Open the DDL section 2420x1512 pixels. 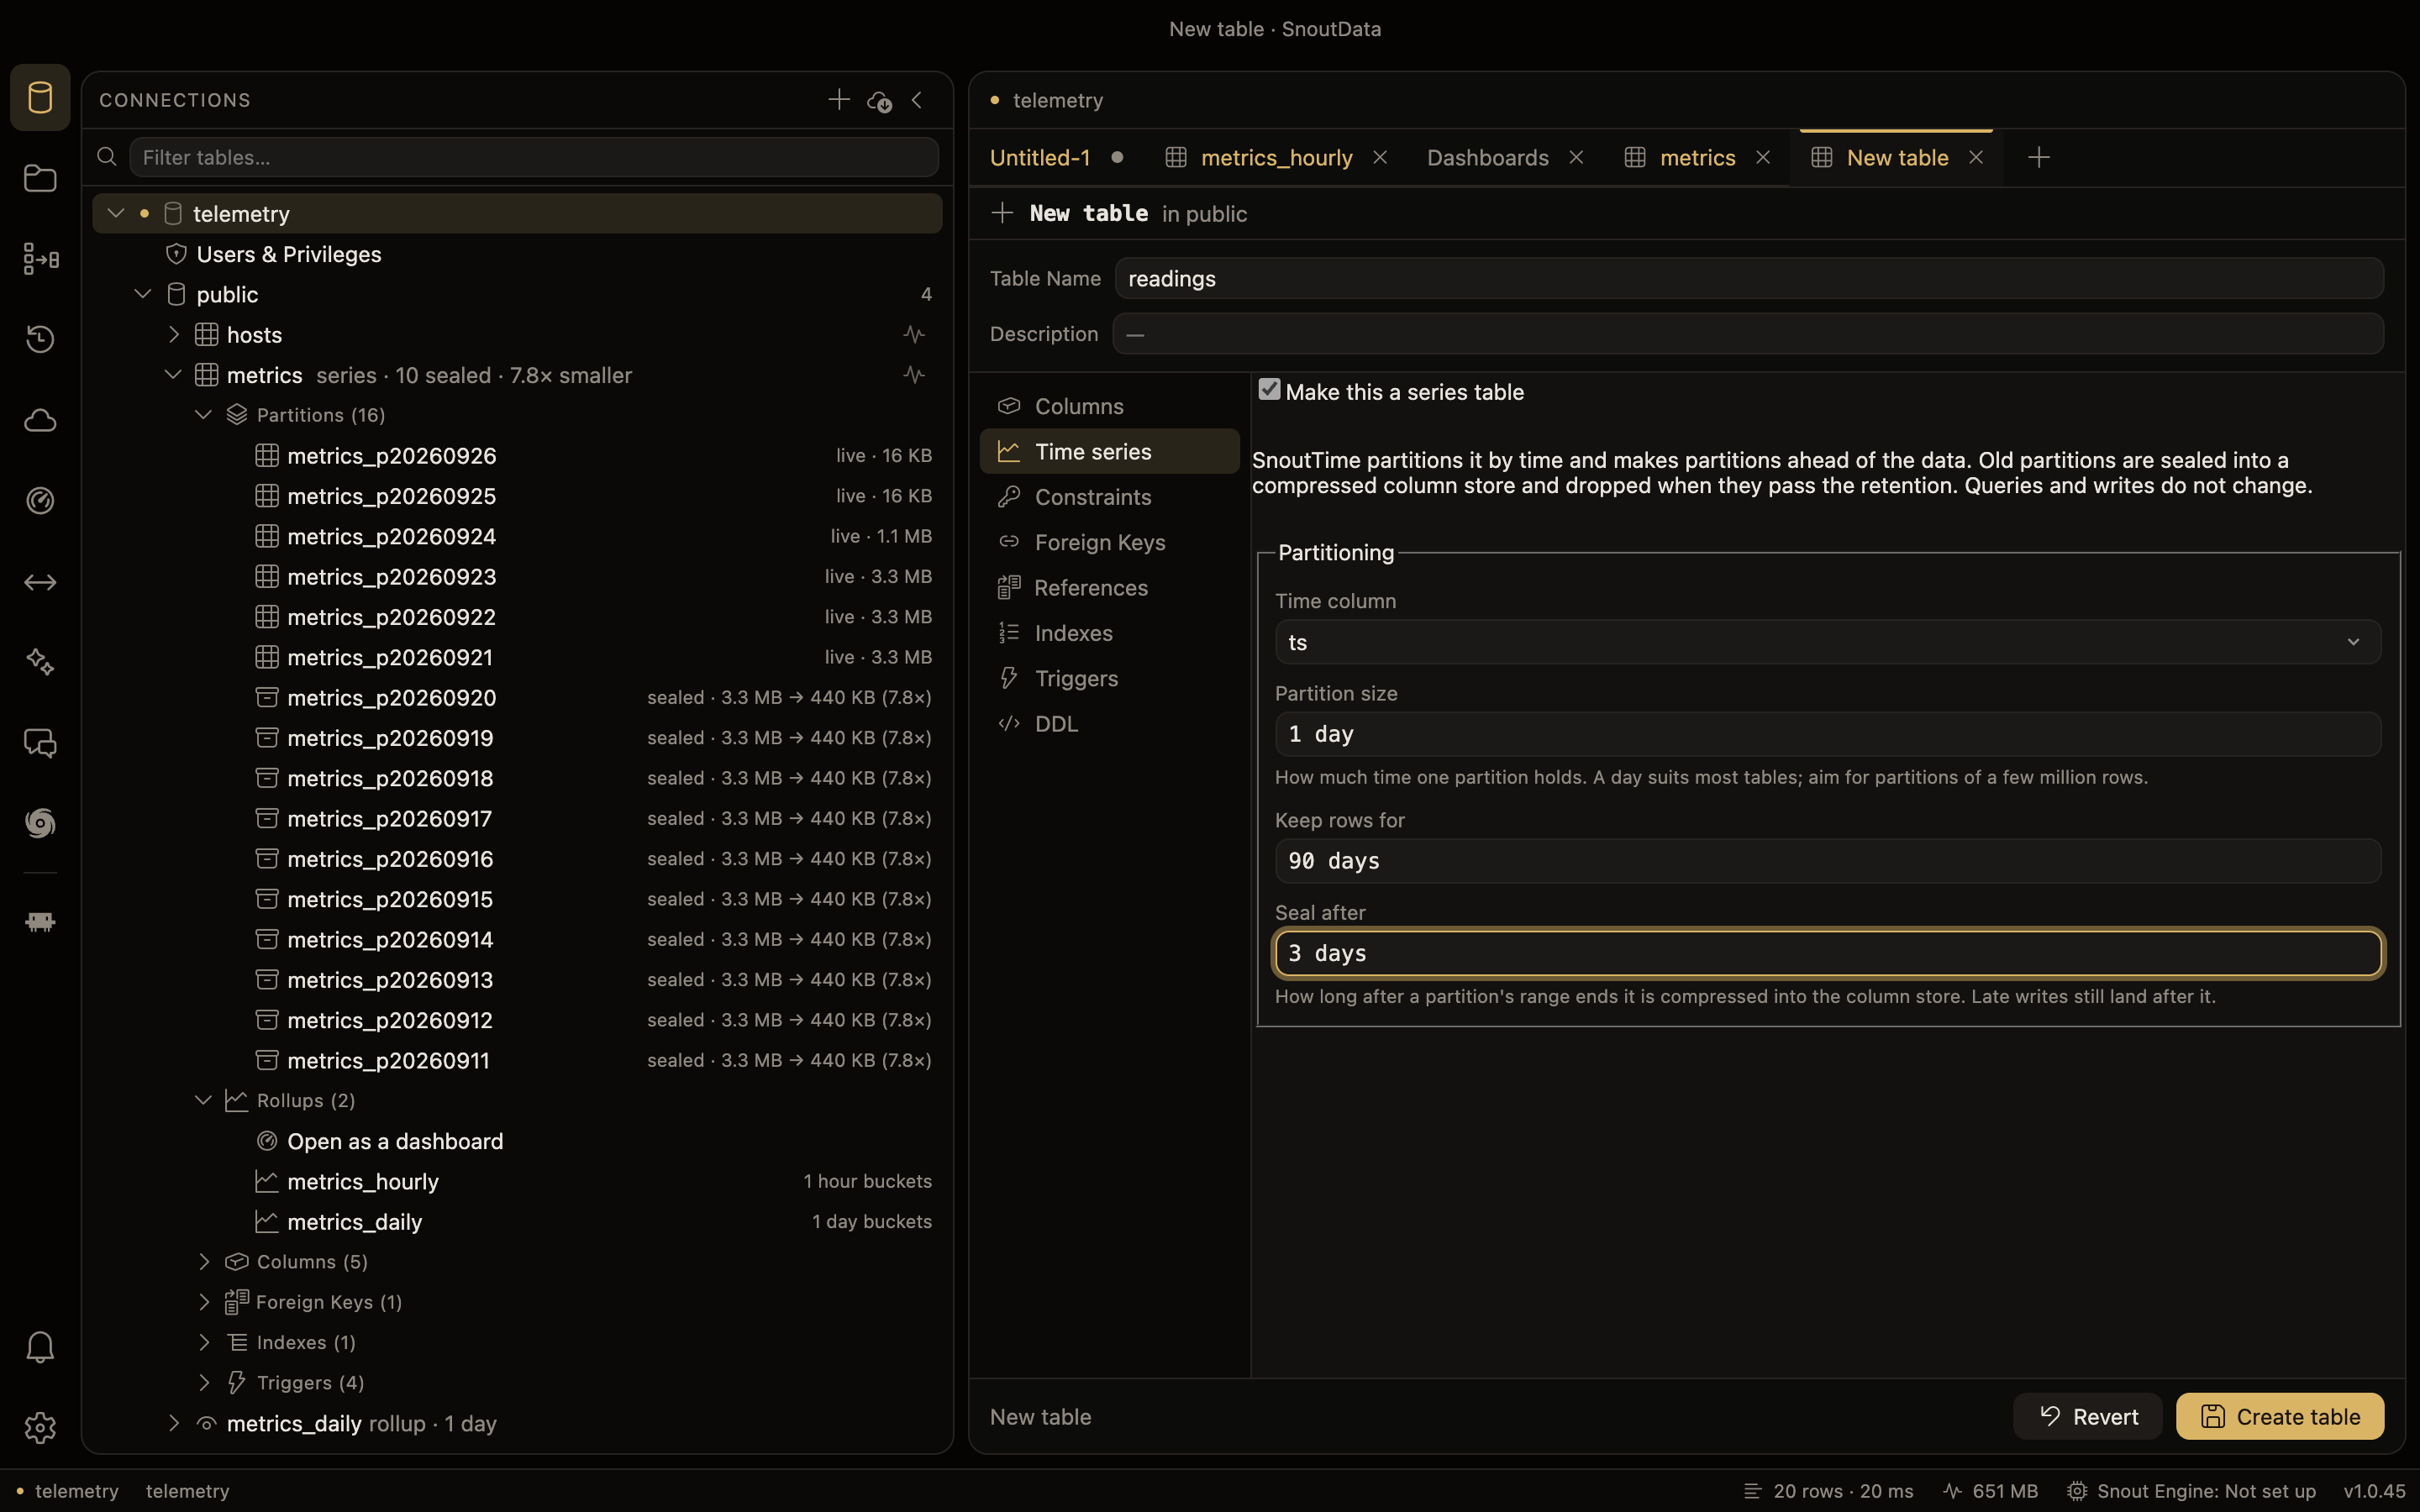point(1110,724)
